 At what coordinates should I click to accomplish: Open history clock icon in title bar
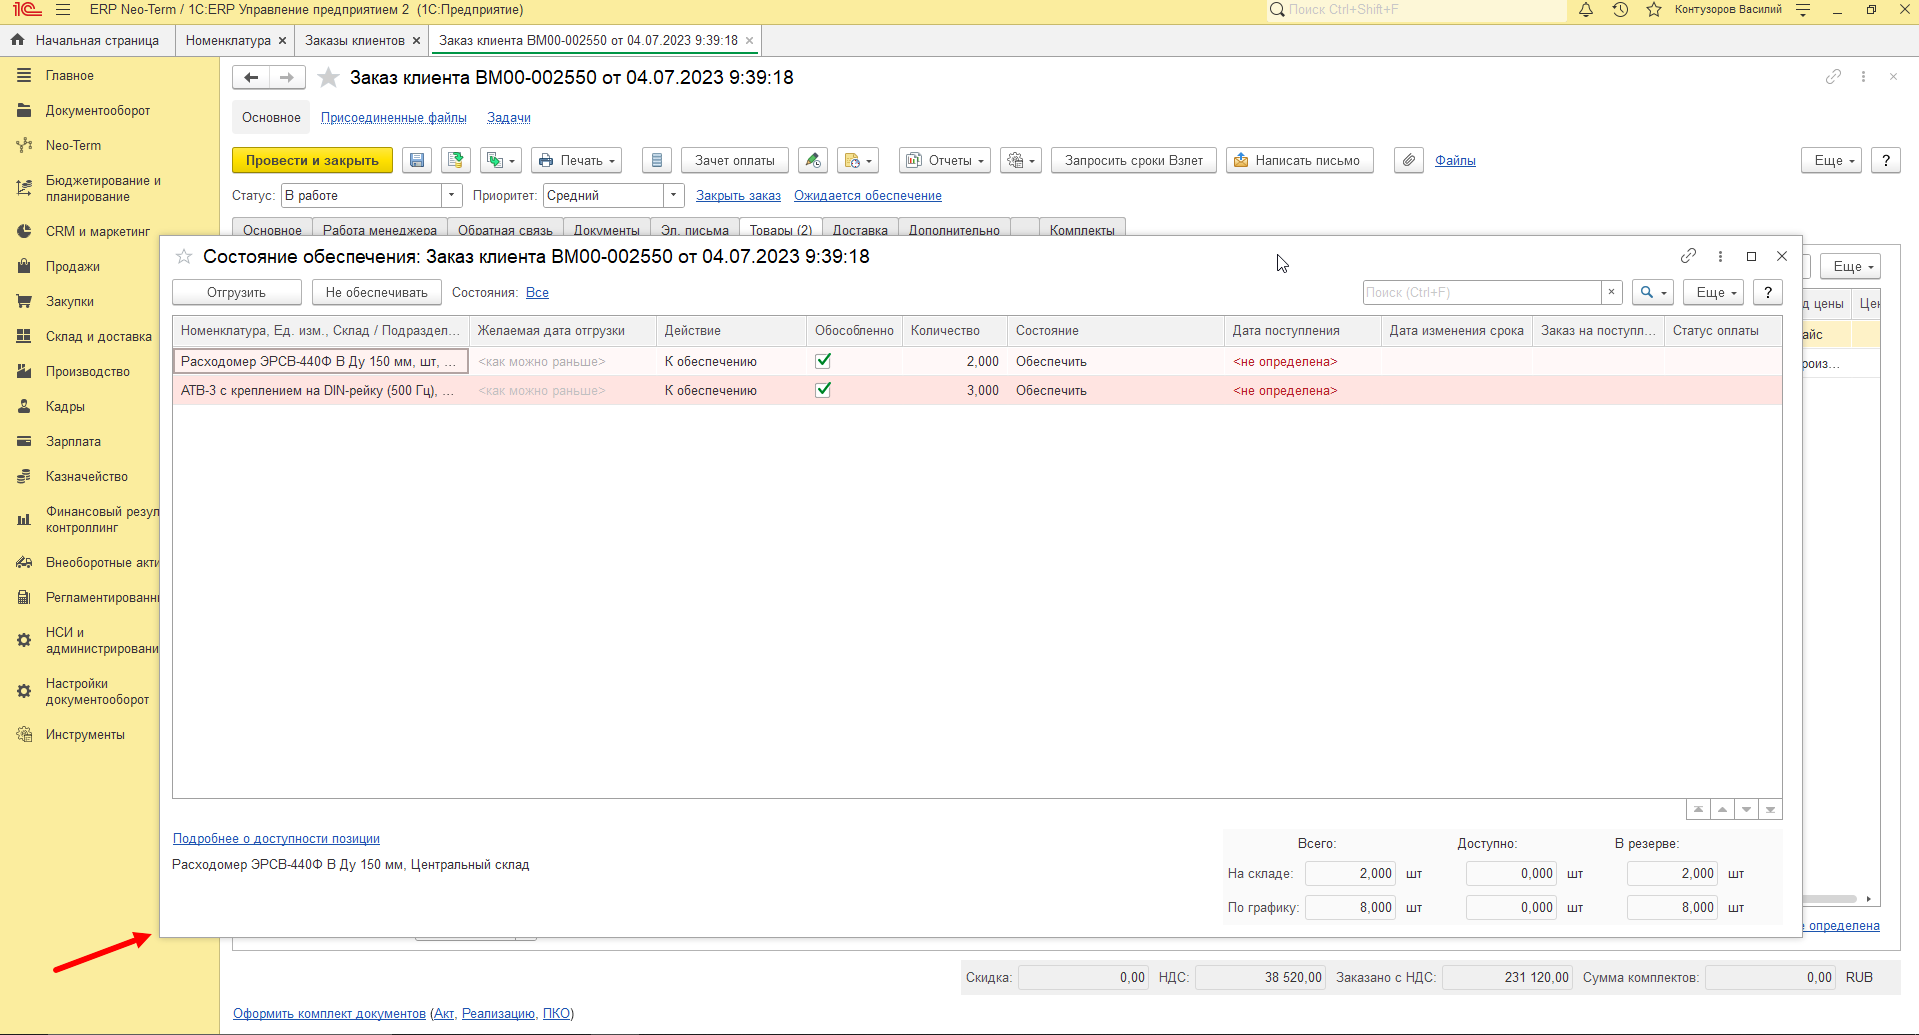[x=1620, y=10]
